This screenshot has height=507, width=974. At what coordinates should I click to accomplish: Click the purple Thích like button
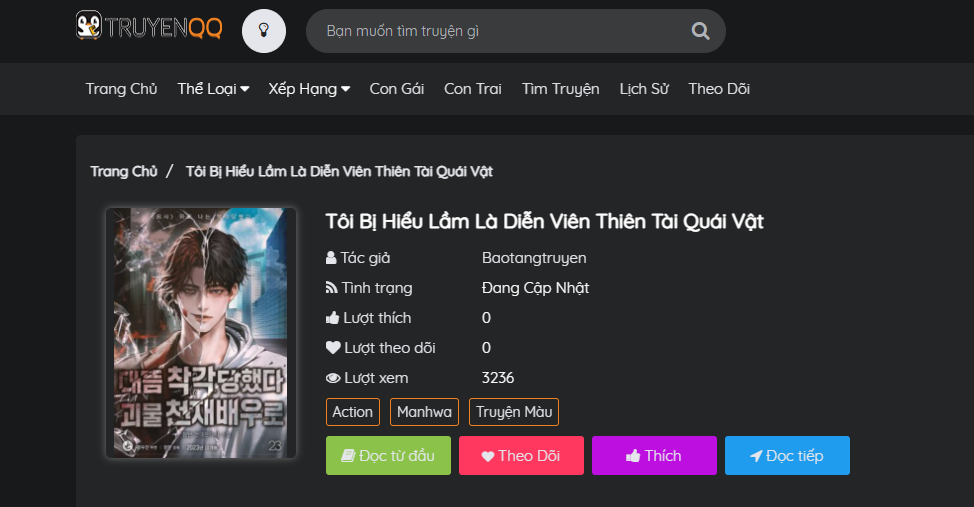[654, 455]
